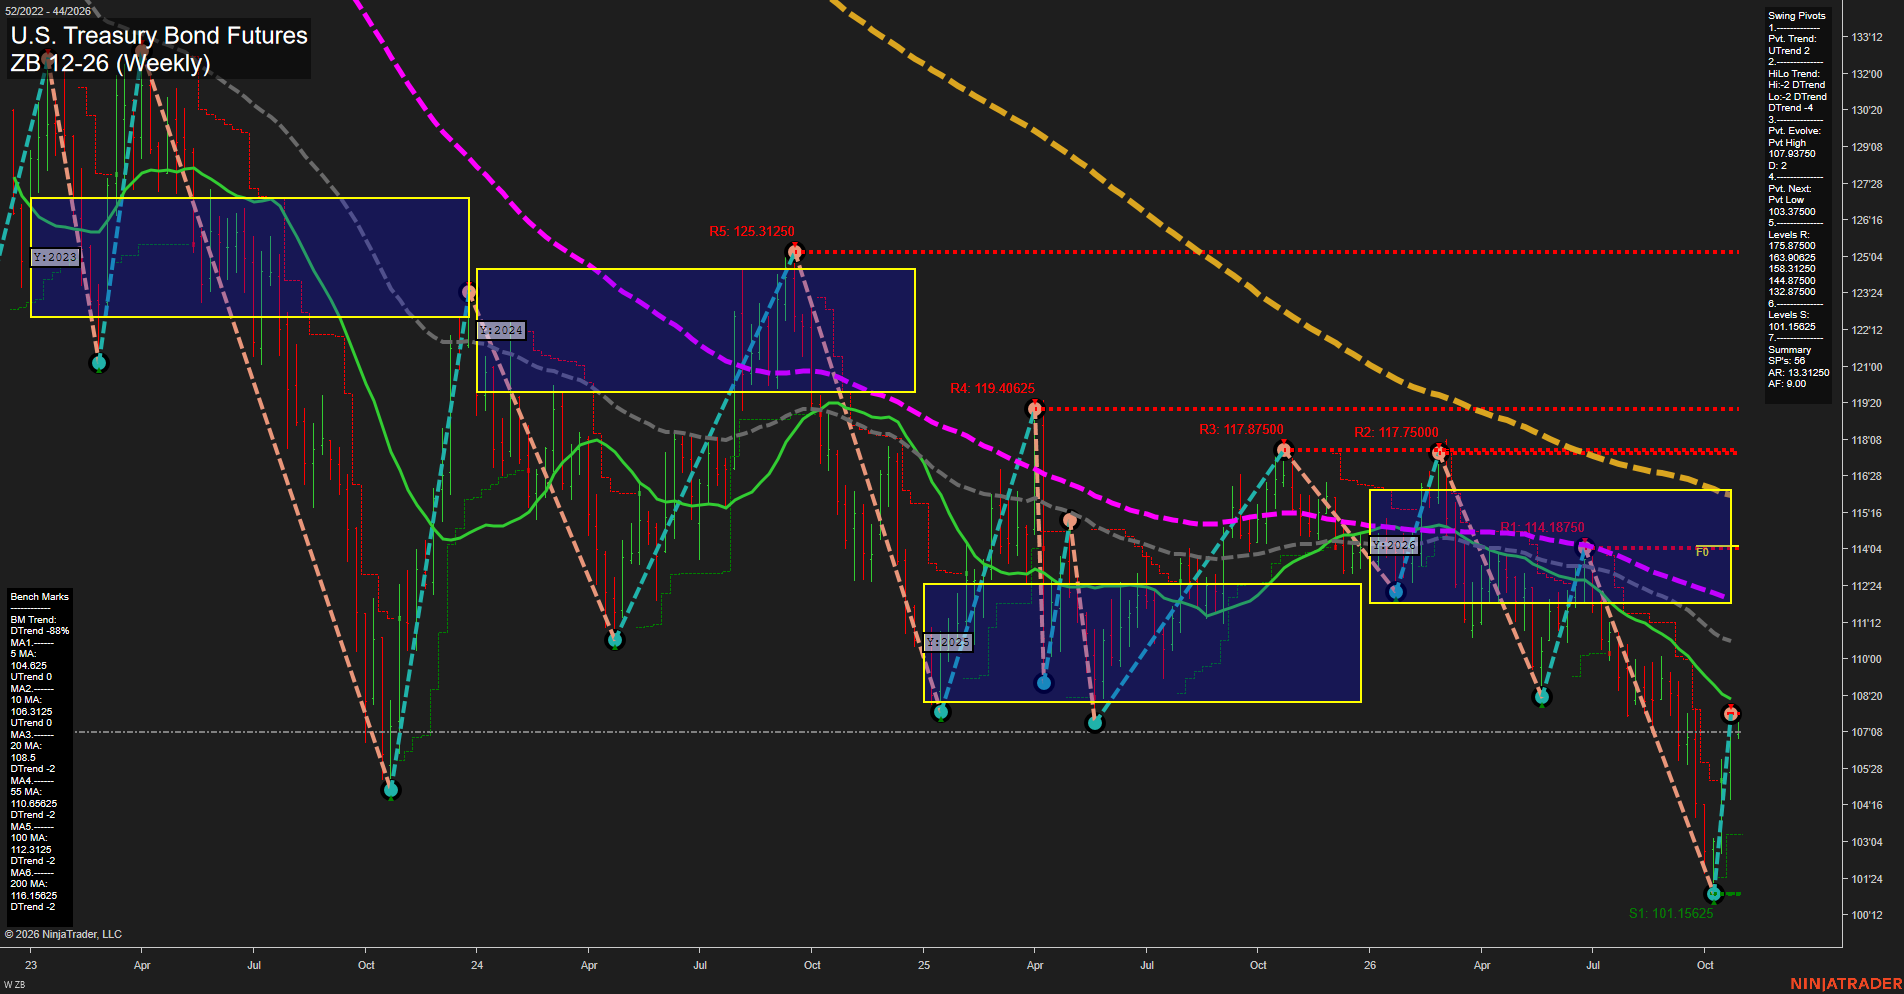
Task: Click the swing pivot marker at R5 high
Action: tap(795, 252)
